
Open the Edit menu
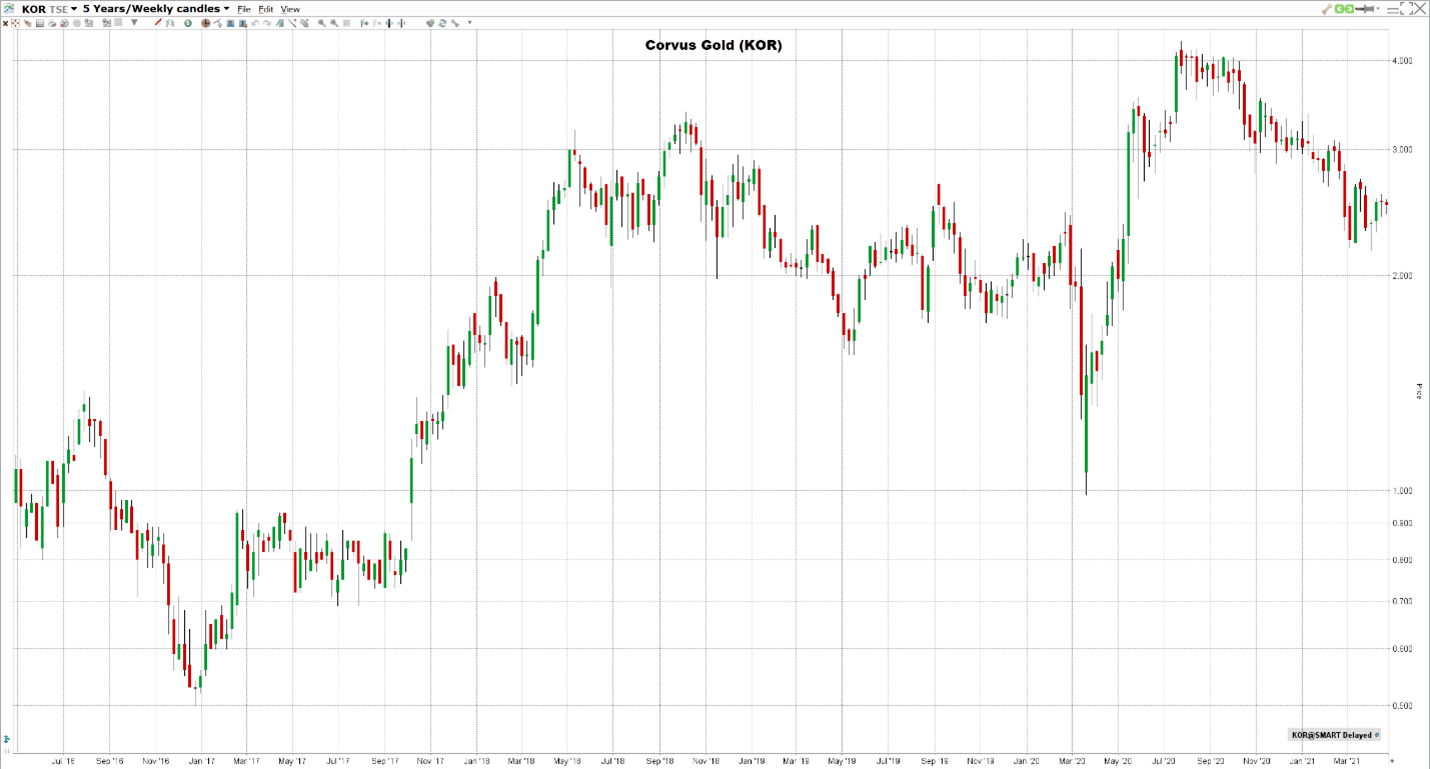click(x=265, y=9)
